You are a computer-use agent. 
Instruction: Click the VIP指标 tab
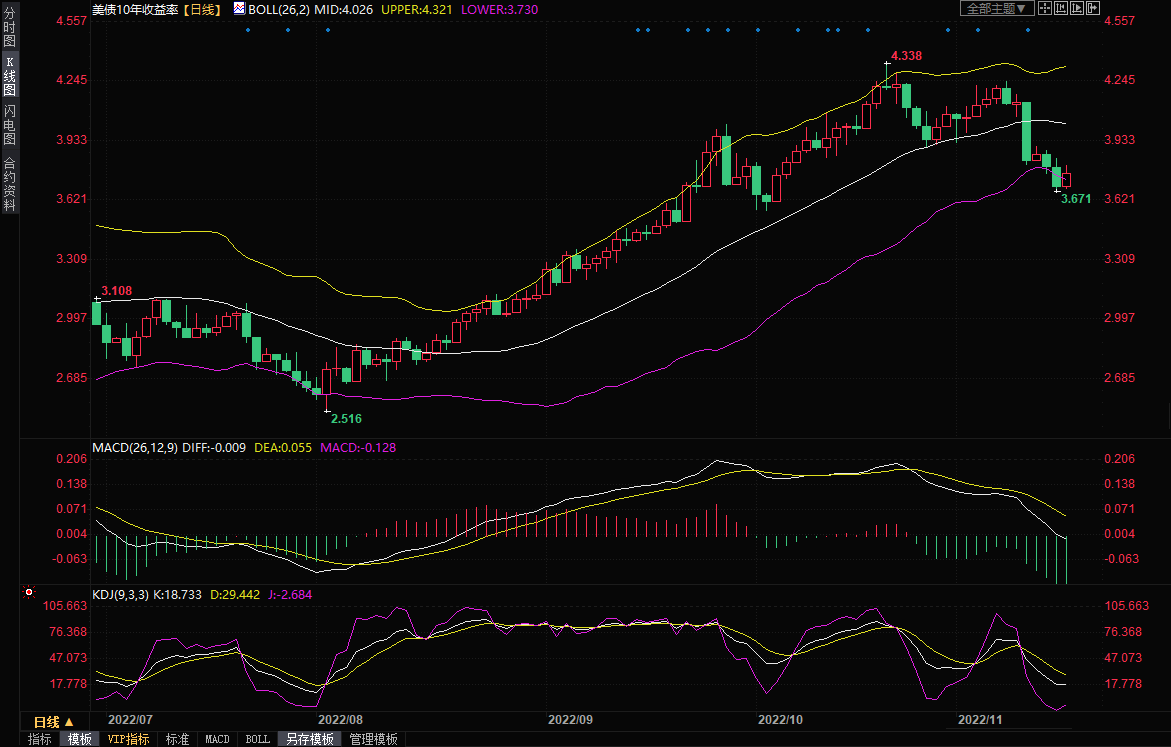[128, 739]
